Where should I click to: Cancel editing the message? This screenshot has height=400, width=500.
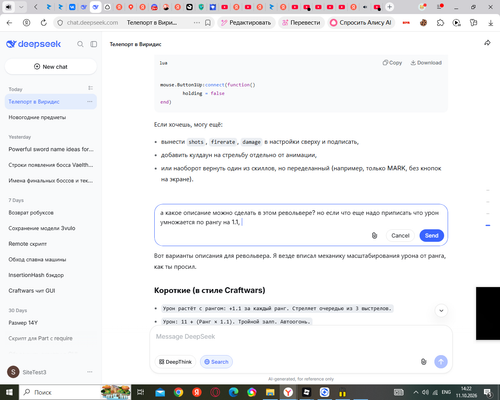pos(400,235)
